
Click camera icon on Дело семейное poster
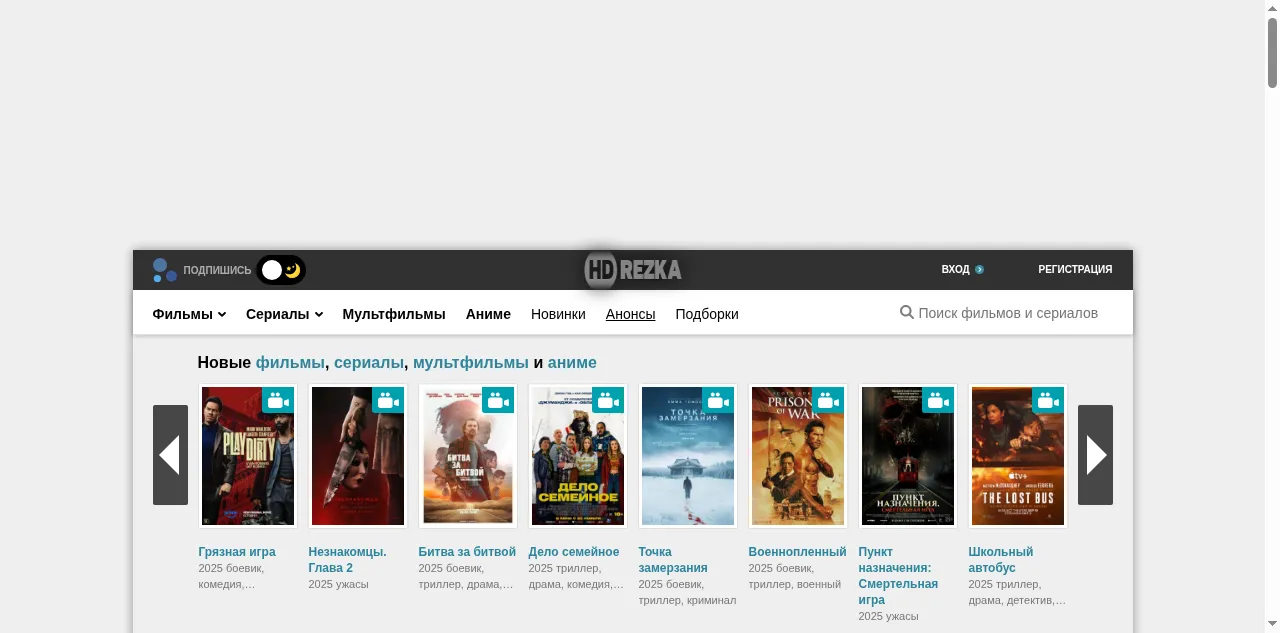(x=608, y=401)
